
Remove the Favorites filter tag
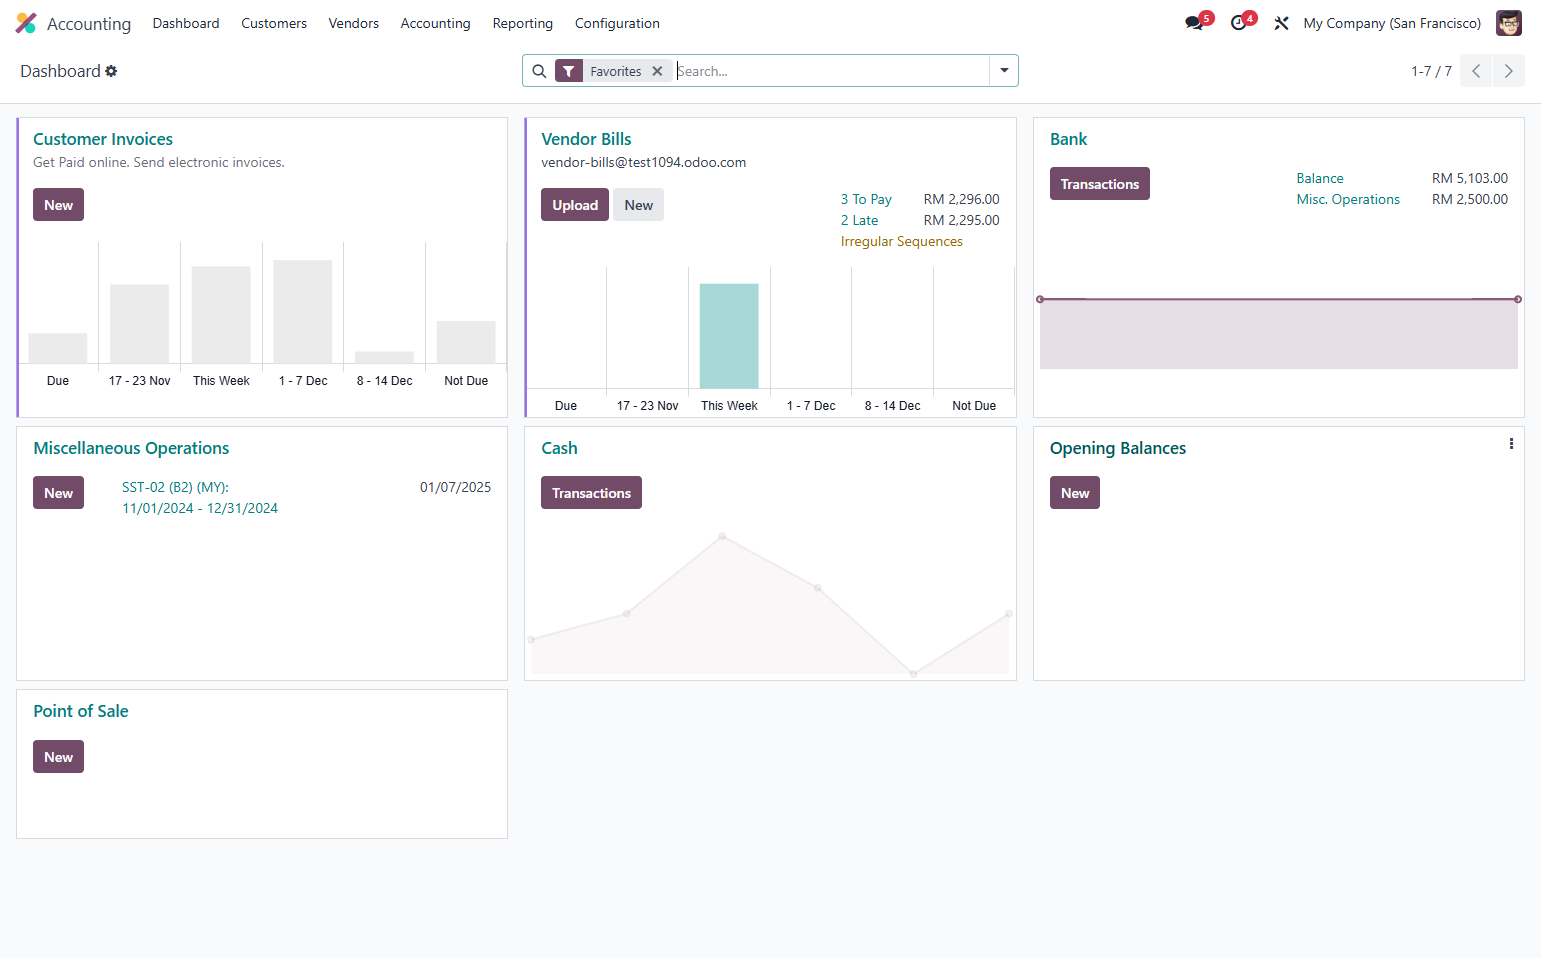657,71
